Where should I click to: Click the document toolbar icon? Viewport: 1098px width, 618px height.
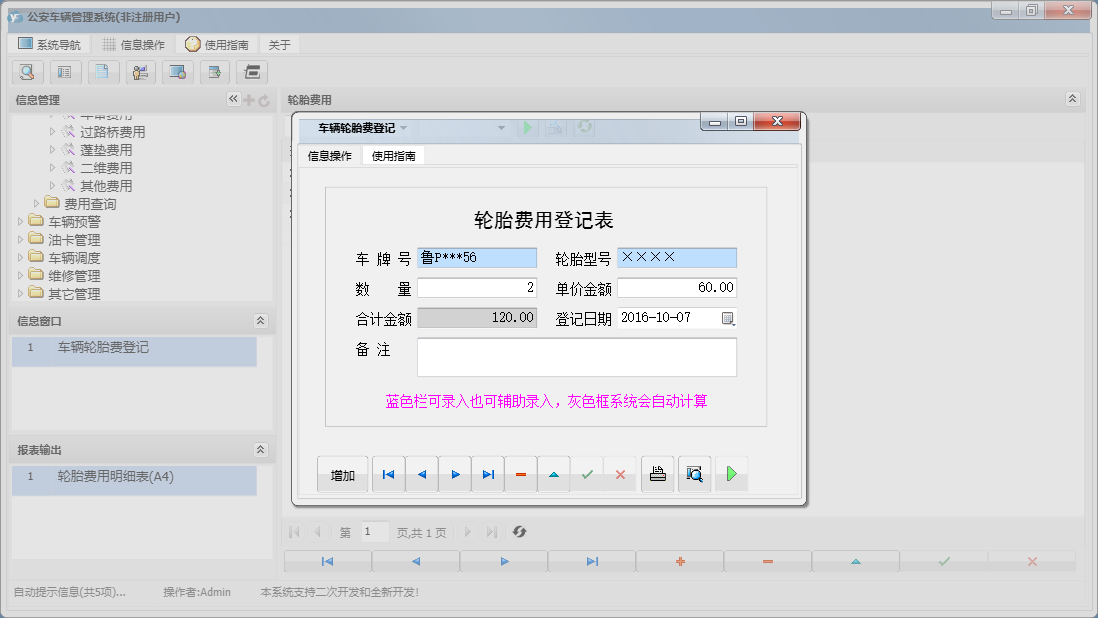tap(103, 72)
